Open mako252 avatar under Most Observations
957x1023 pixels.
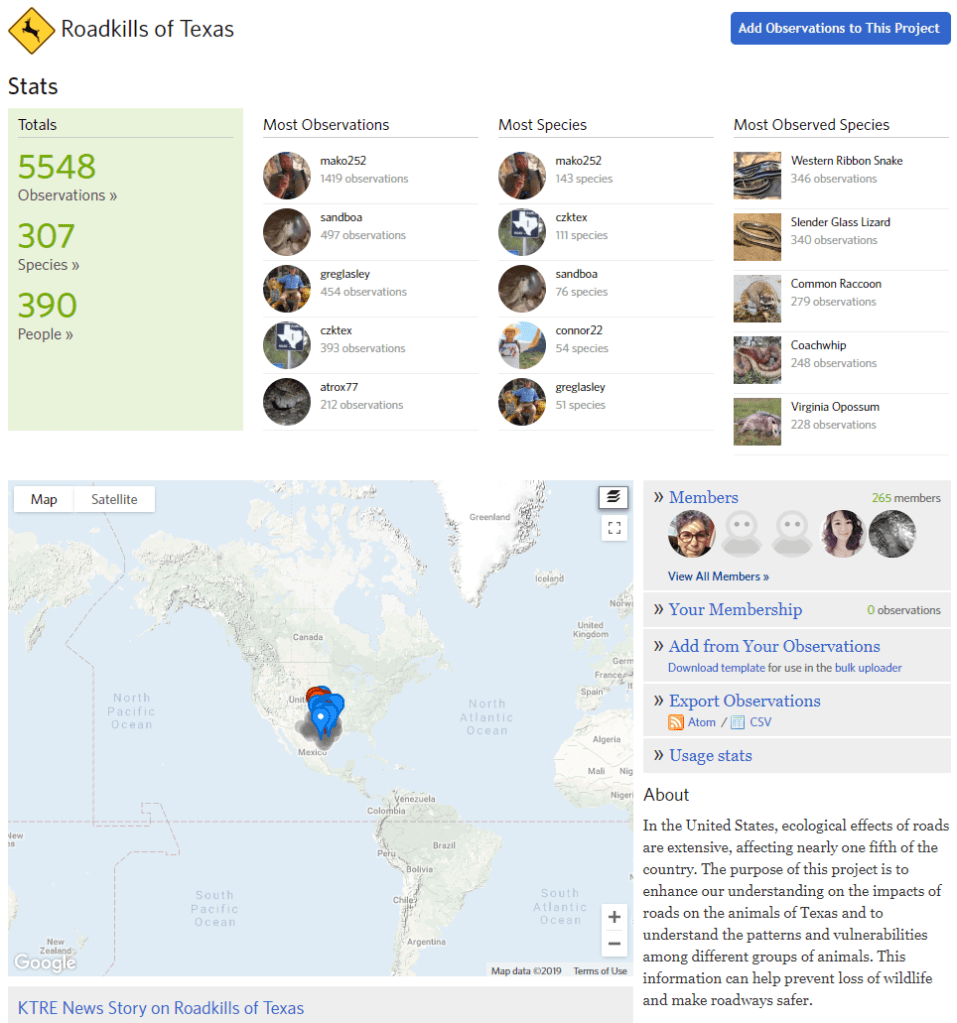point(287,176)
